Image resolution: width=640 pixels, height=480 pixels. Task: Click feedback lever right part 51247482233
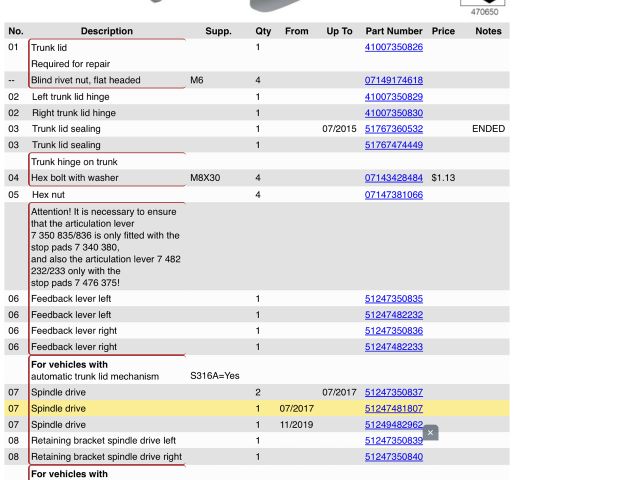[393, 347]
